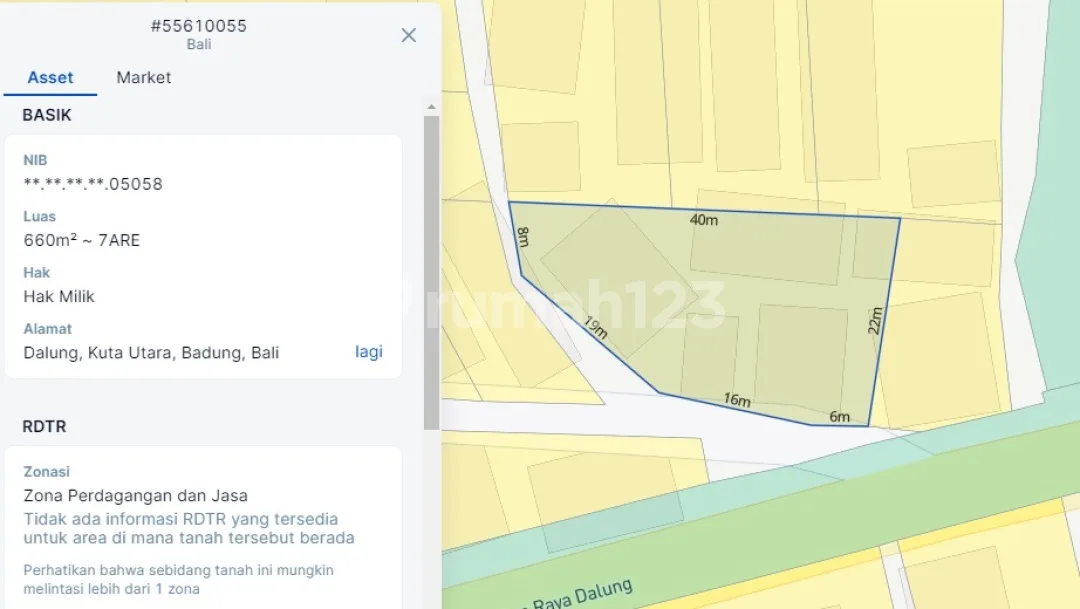Click the #55610055 panel title

(x=198, y=26)
